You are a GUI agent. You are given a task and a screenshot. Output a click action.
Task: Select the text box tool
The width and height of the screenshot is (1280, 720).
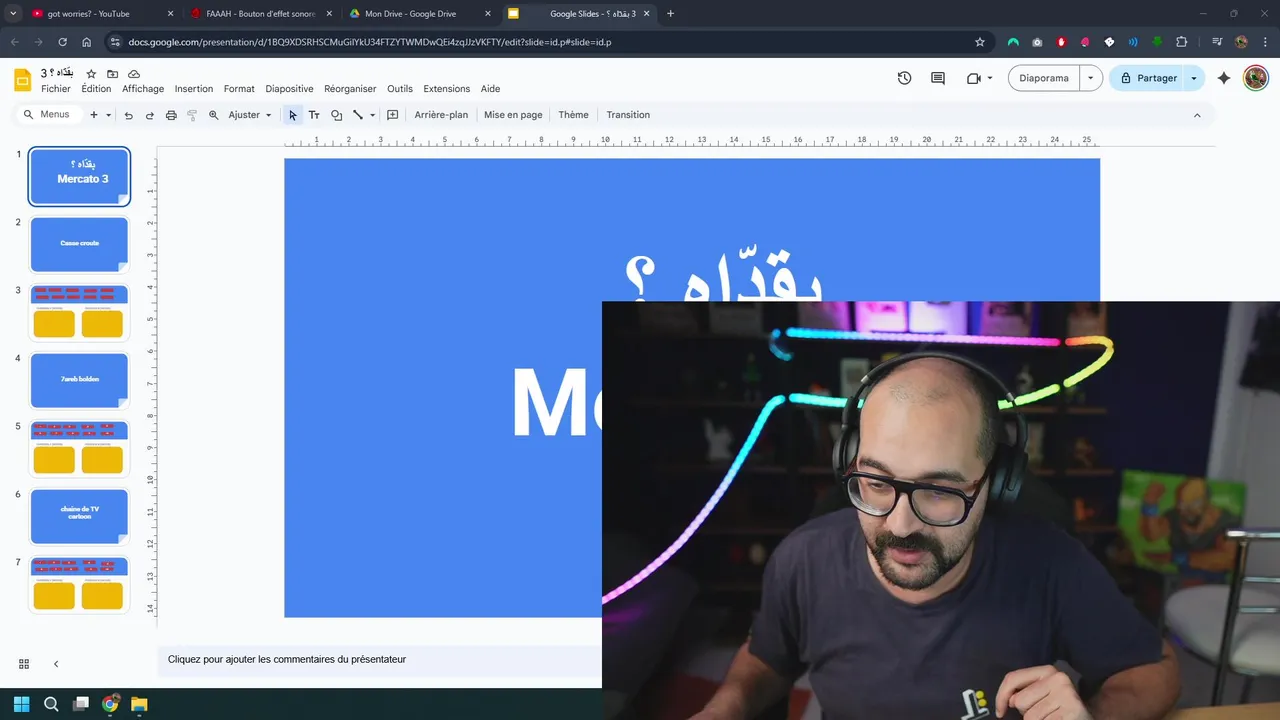tap(314, 115)
